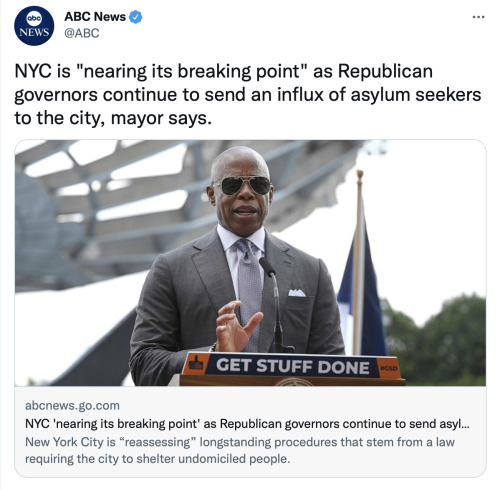Click the blue verified checkmark badge
The image size is (500, 490).
click(x=136, y=17)
